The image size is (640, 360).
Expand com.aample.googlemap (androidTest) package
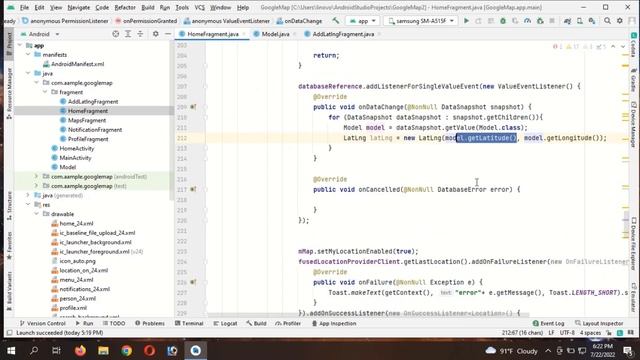click(36, 177)
